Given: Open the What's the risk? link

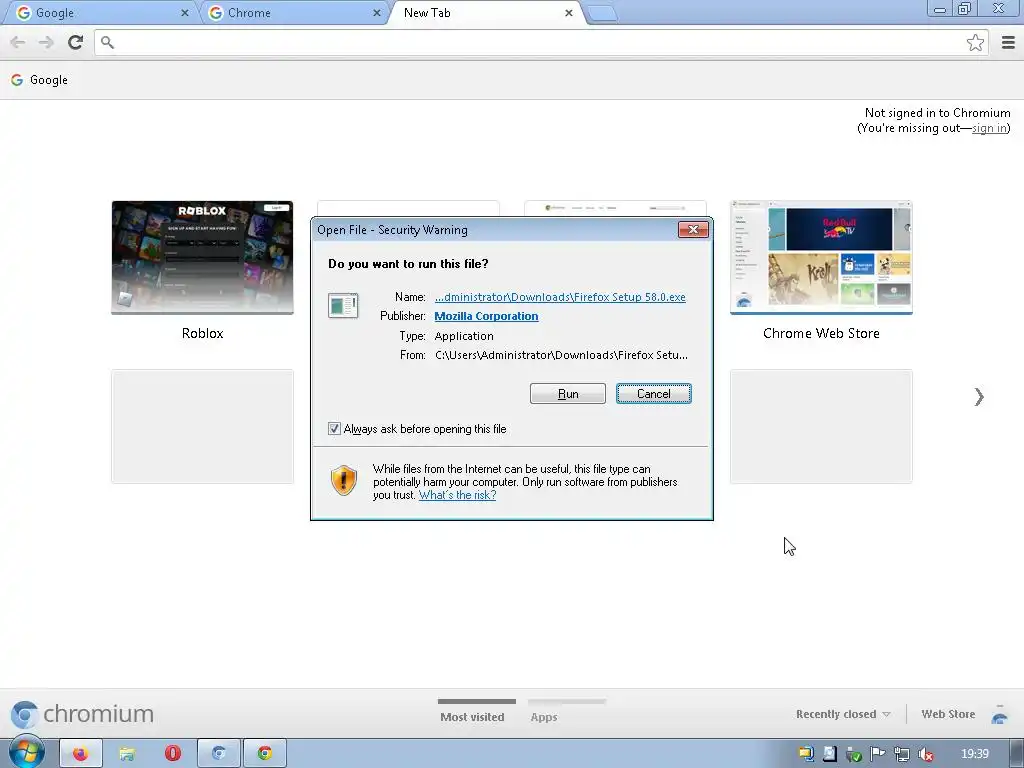Looking at the screenshot, I should pos(457,495).
